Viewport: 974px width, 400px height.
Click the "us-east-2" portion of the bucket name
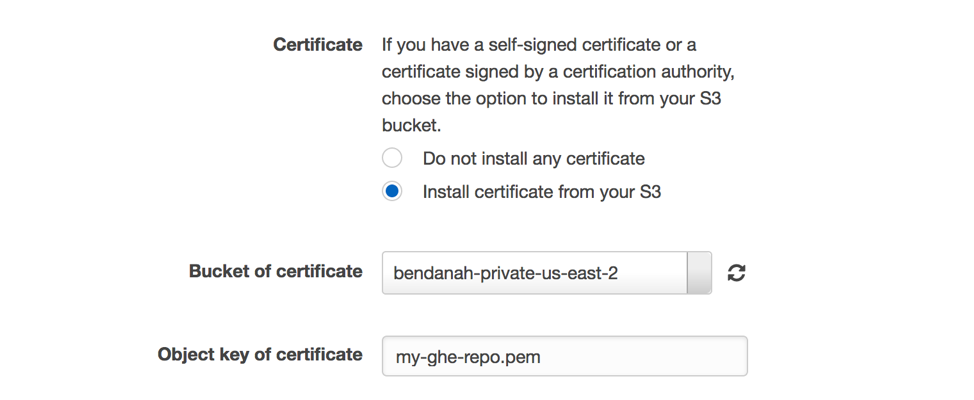[581, 273]
